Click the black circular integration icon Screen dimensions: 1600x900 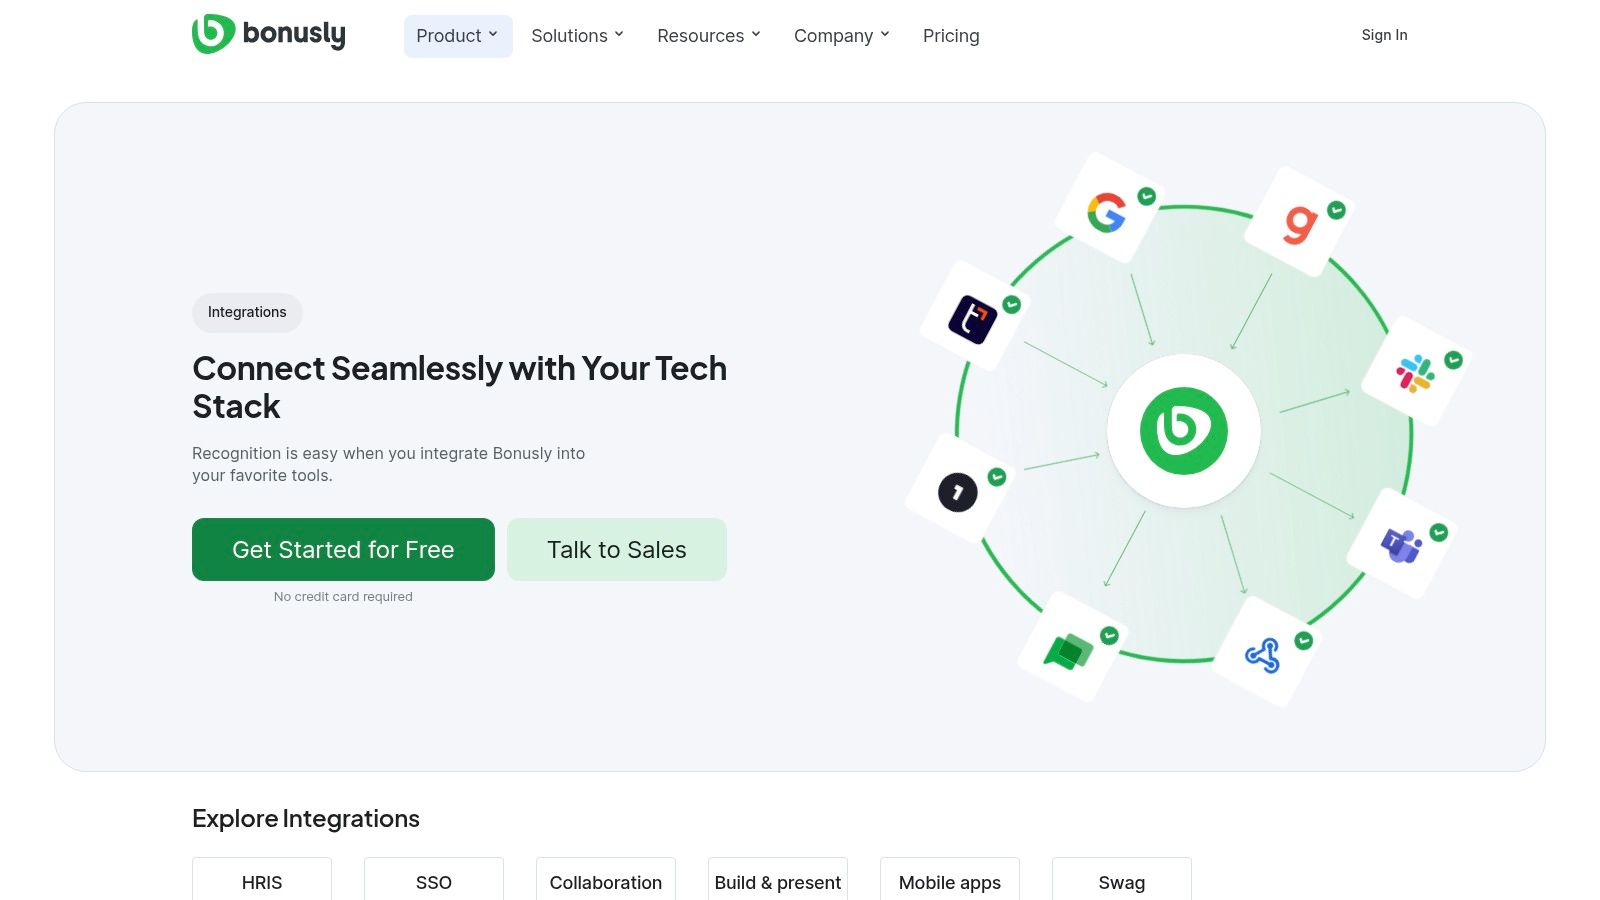(x=957, y=492)
